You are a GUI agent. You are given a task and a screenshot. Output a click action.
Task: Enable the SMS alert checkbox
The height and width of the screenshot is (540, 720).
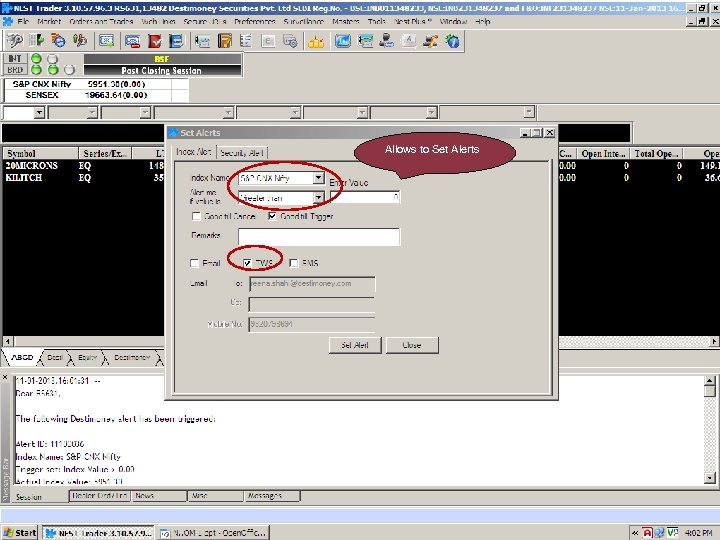point(294,263)
